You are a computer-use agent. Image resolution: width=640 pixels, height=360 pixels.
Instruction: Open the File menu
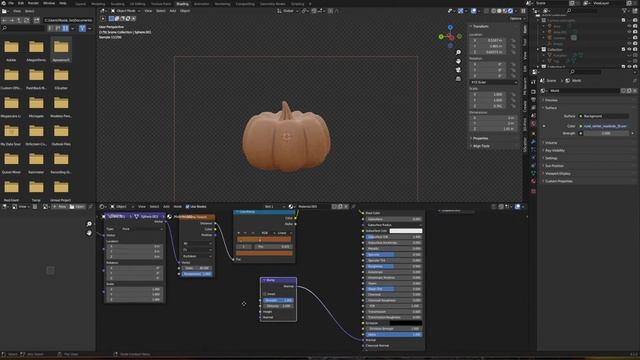pos(11,3)
